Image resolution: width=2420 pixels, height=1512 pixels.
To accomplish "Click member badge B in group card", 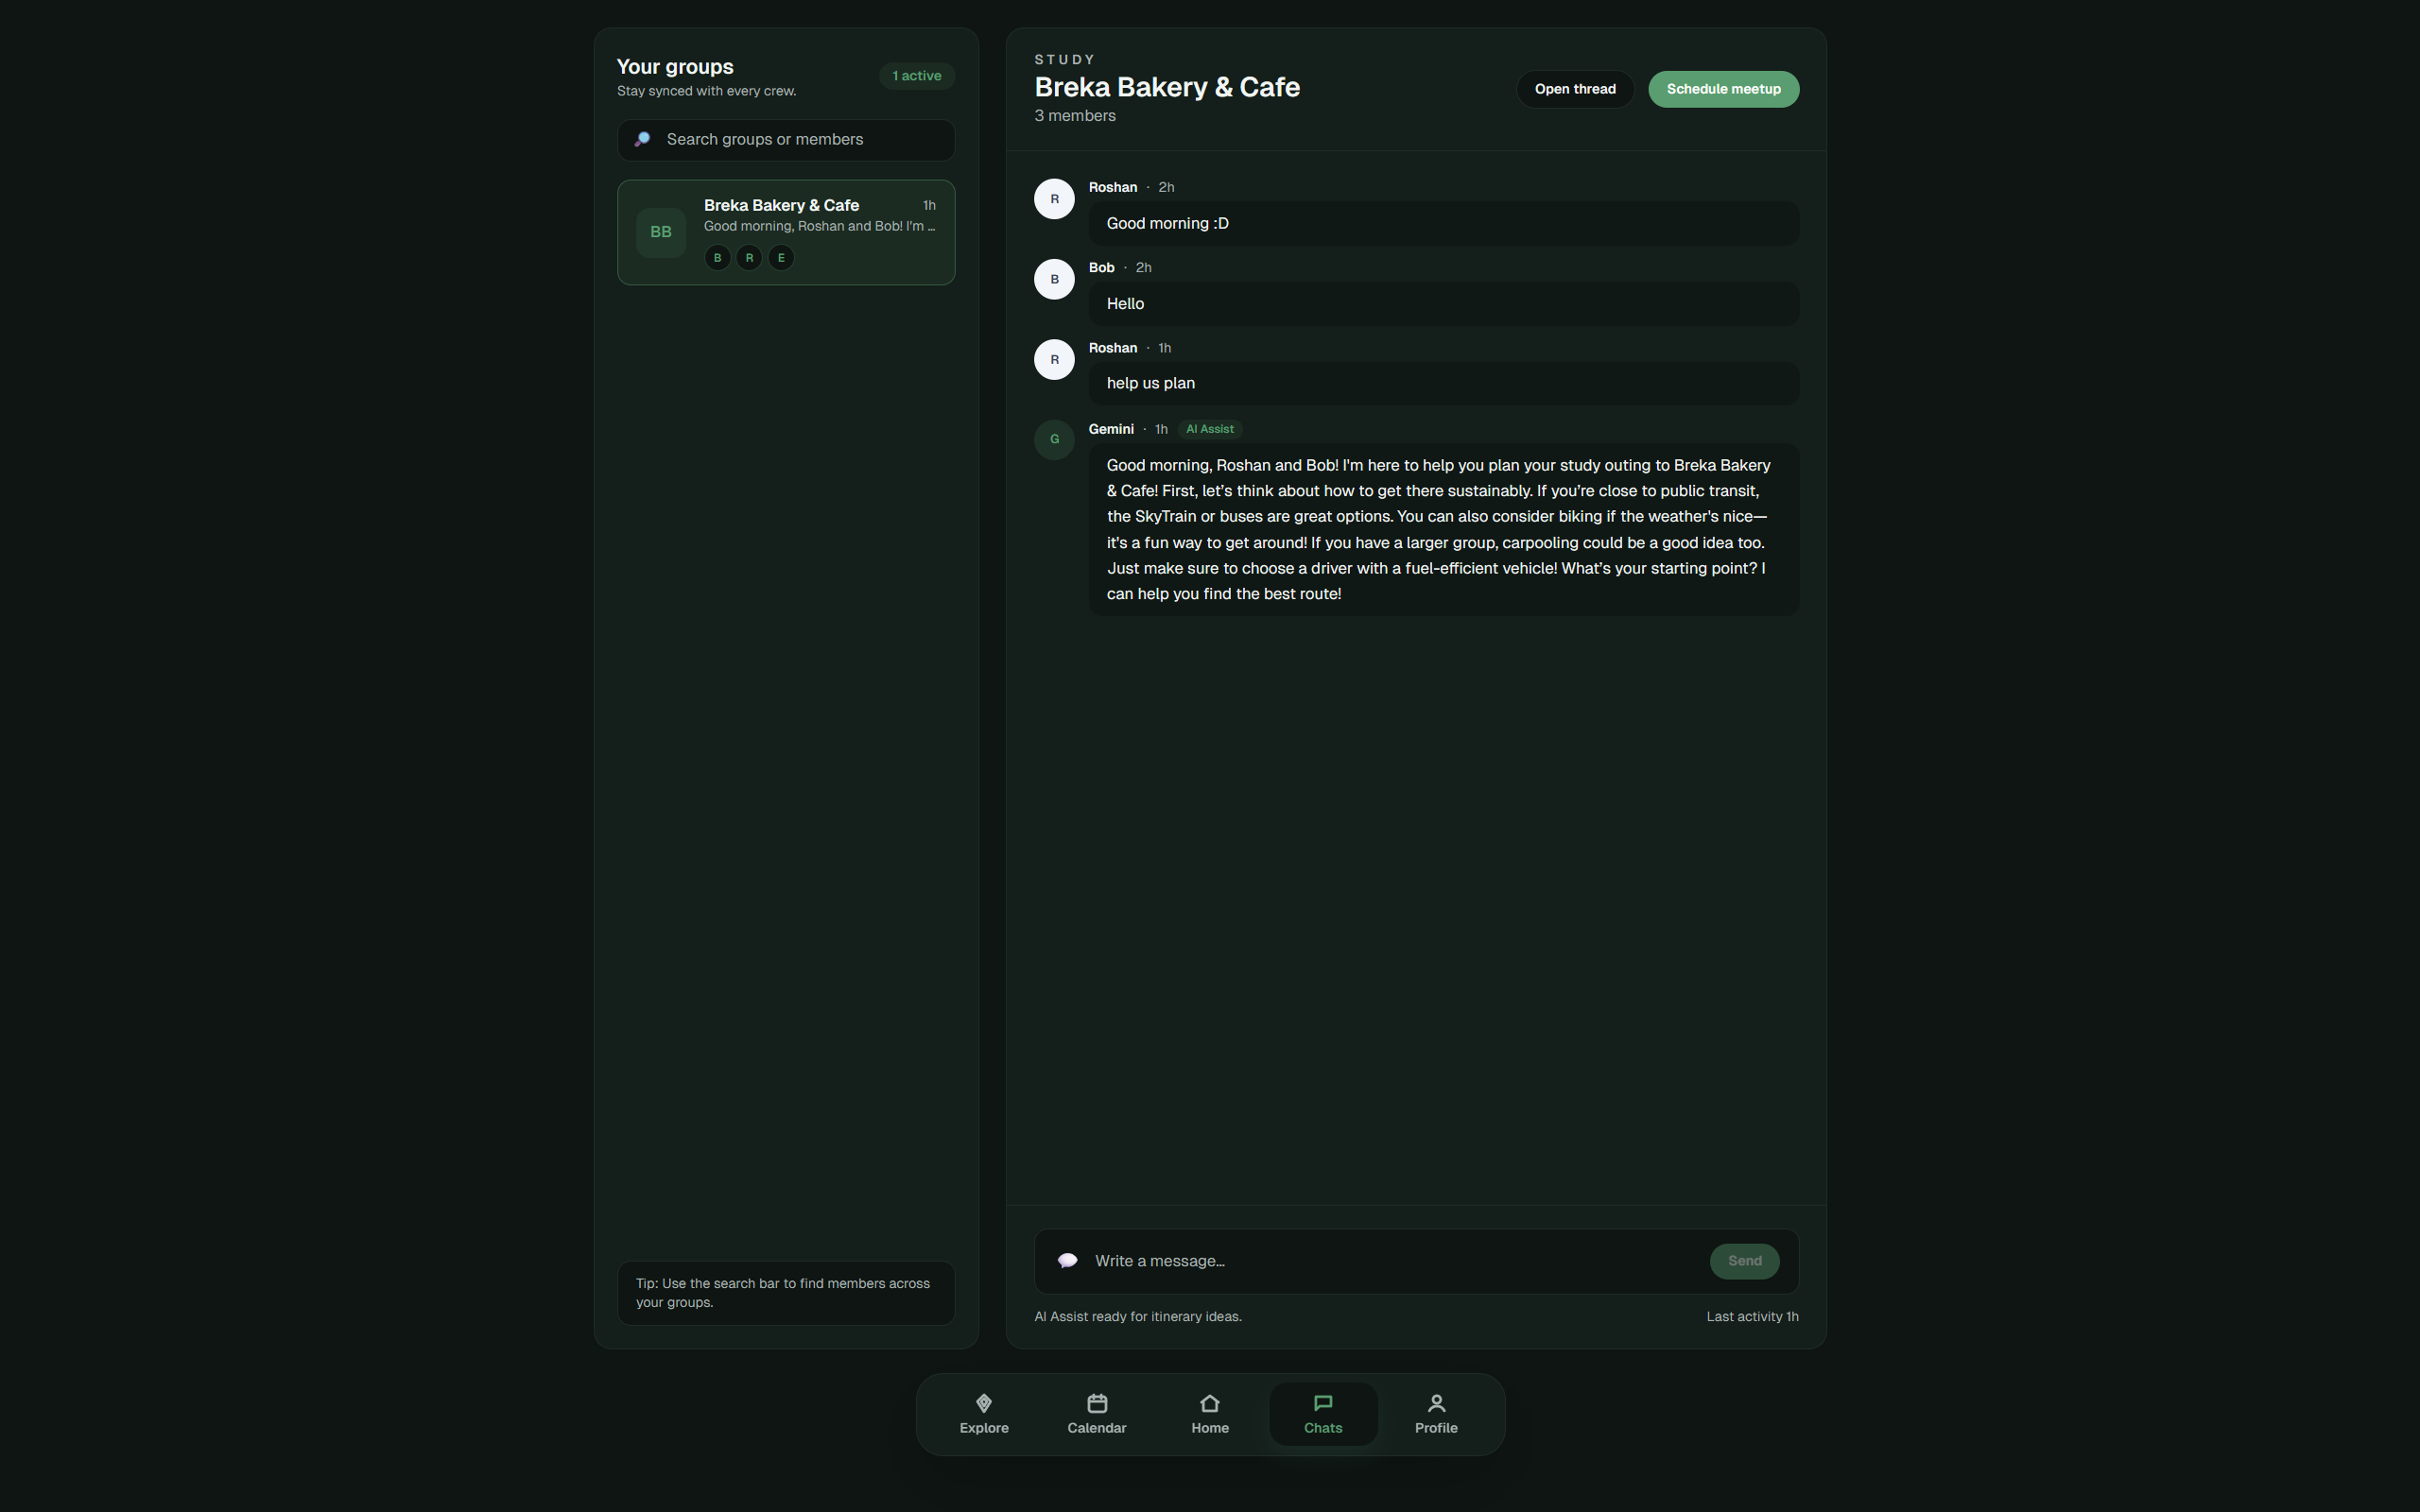I will tap(717, 258).
